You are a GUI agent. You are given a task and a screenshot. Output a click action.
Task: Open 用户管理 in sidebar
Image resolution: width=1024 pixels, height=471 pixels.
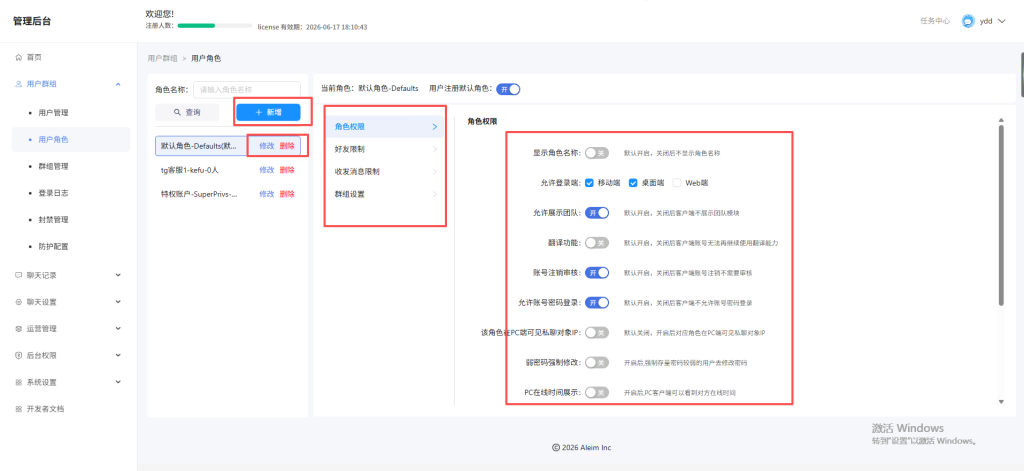point(54,112)
